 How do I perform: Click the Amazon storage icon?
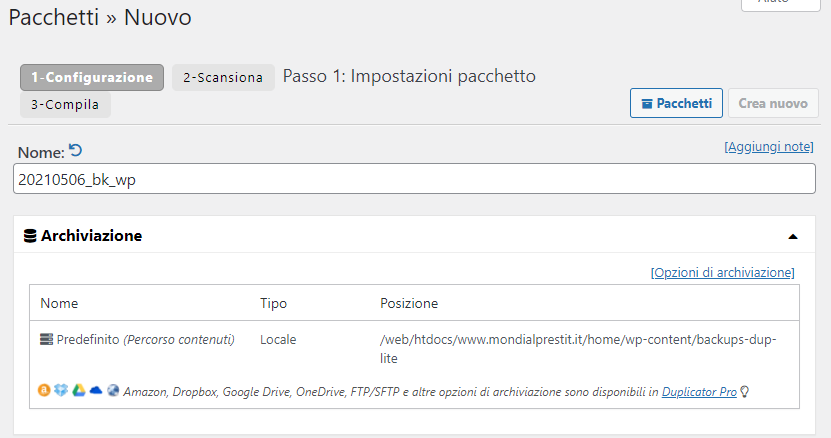(44, 392)
